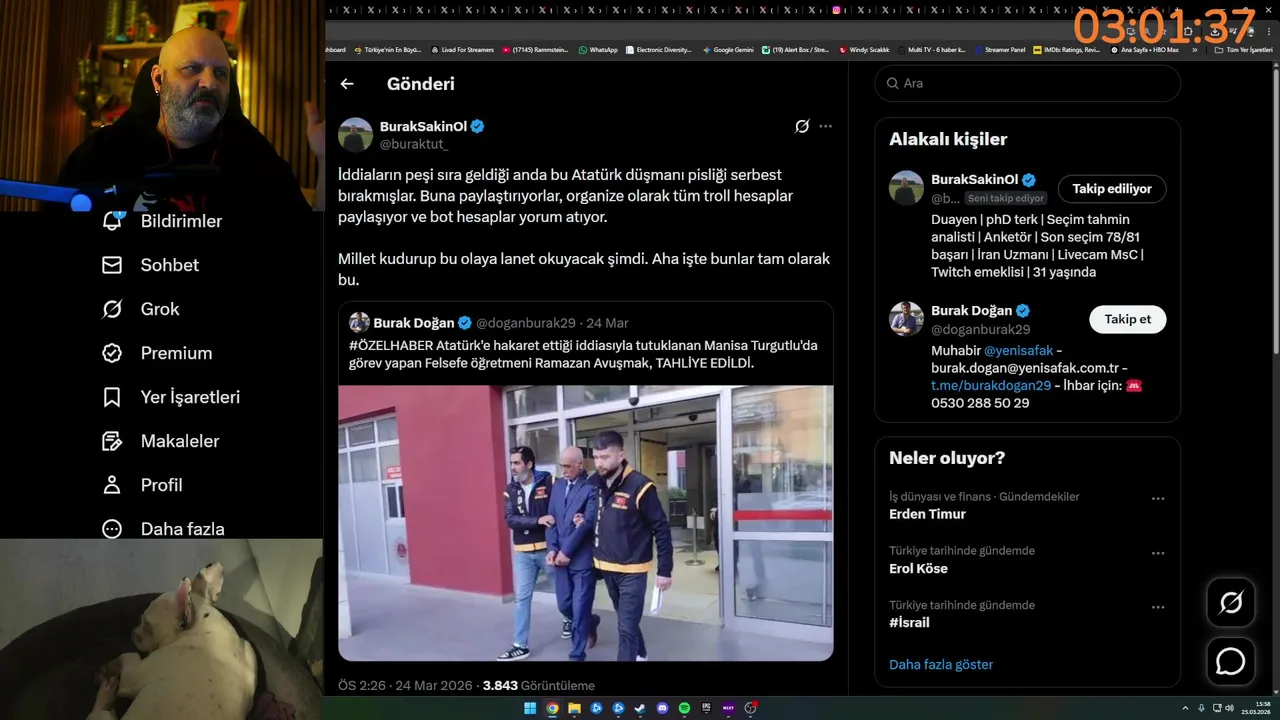
Task: Click Daha fazla göster under trends
Action: click(x=941, y=664)
